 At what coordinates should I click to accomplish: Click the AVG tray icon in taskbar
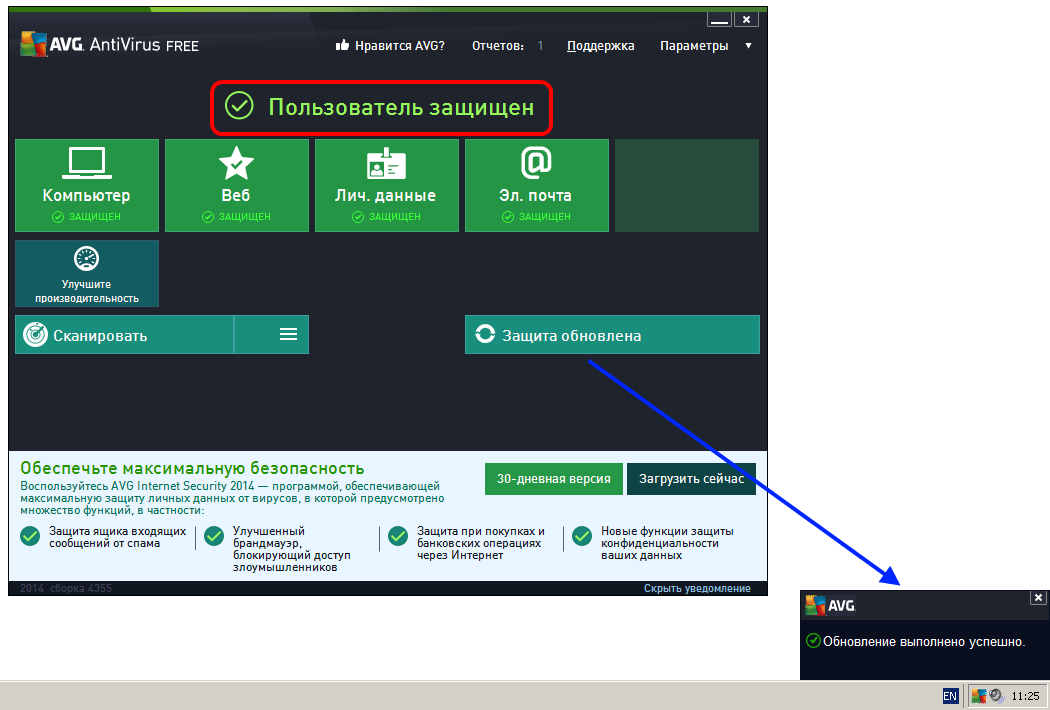tap(978, 696)
